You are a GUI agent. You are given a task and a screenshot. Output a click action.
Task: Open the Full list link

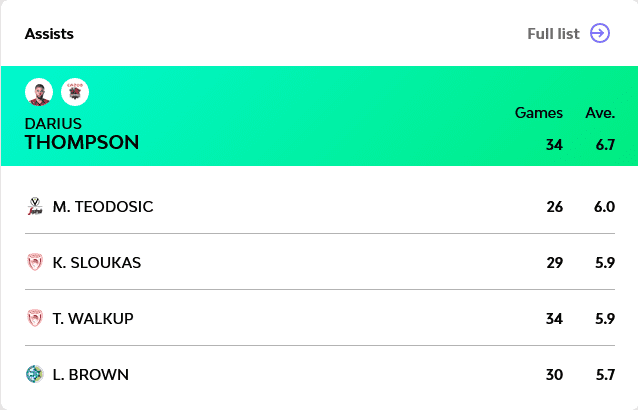[553, 34]
